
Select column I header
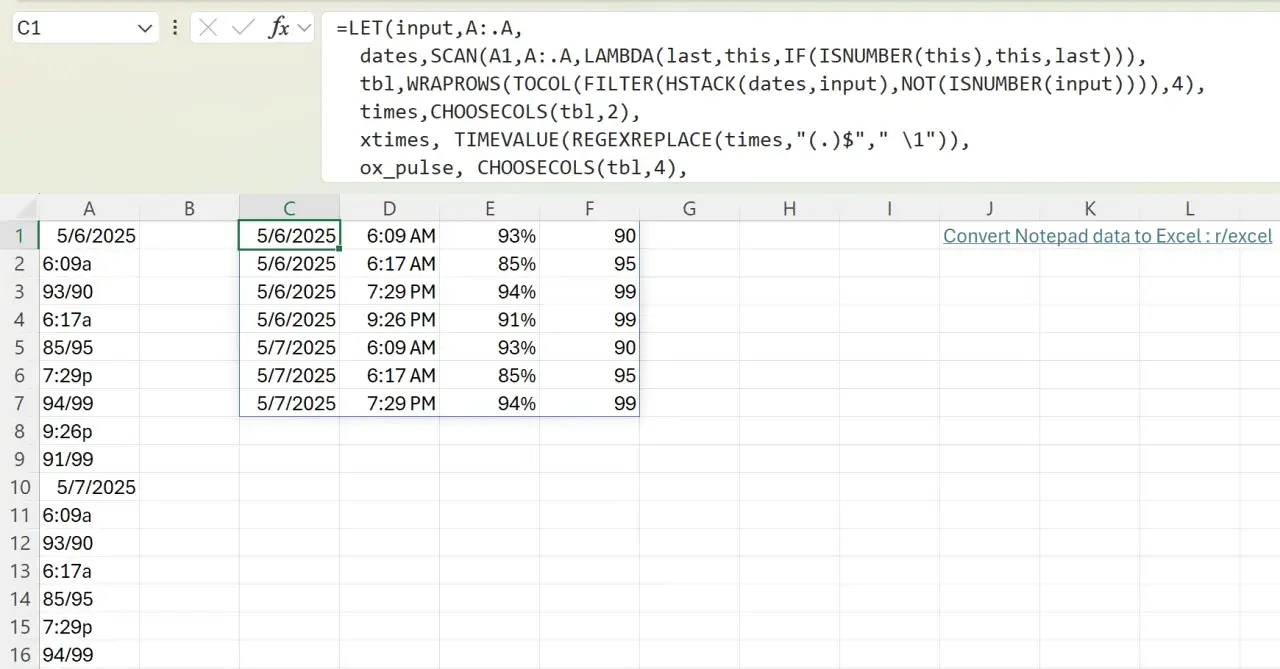(889, 209)
